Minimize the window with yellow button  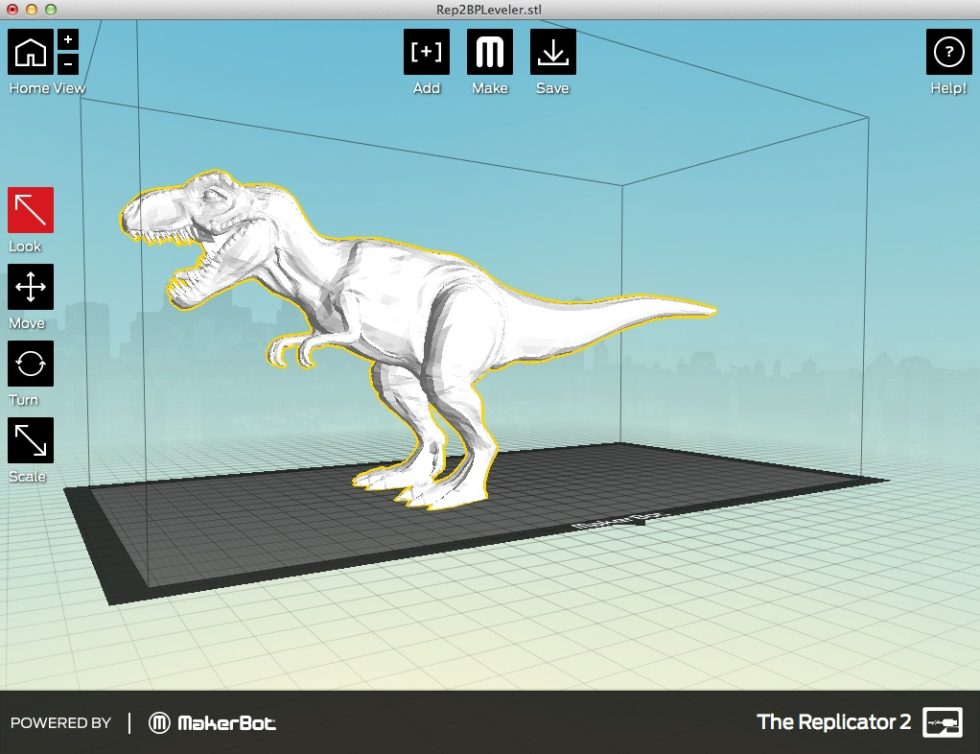coord(31,9)
